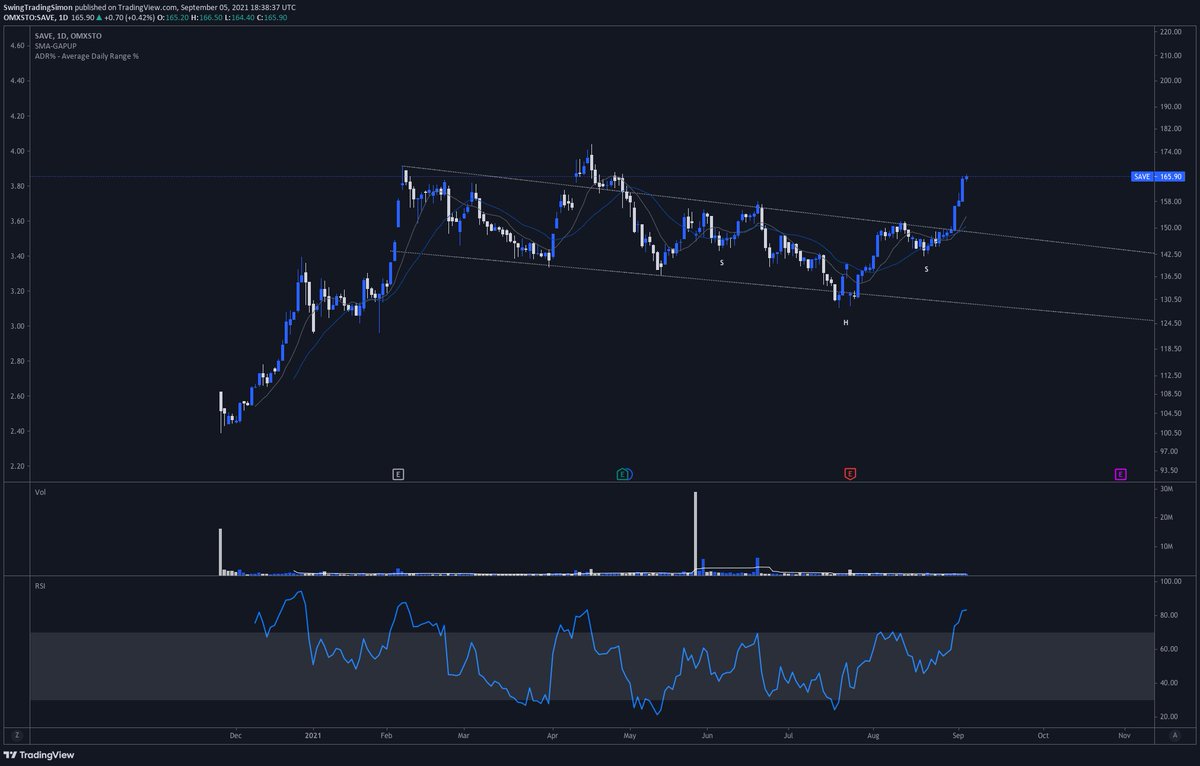
Task: Click the OMXSTO:SAVE, 1D symbol header
Action: pyautogui.click(x=37, y=16)
